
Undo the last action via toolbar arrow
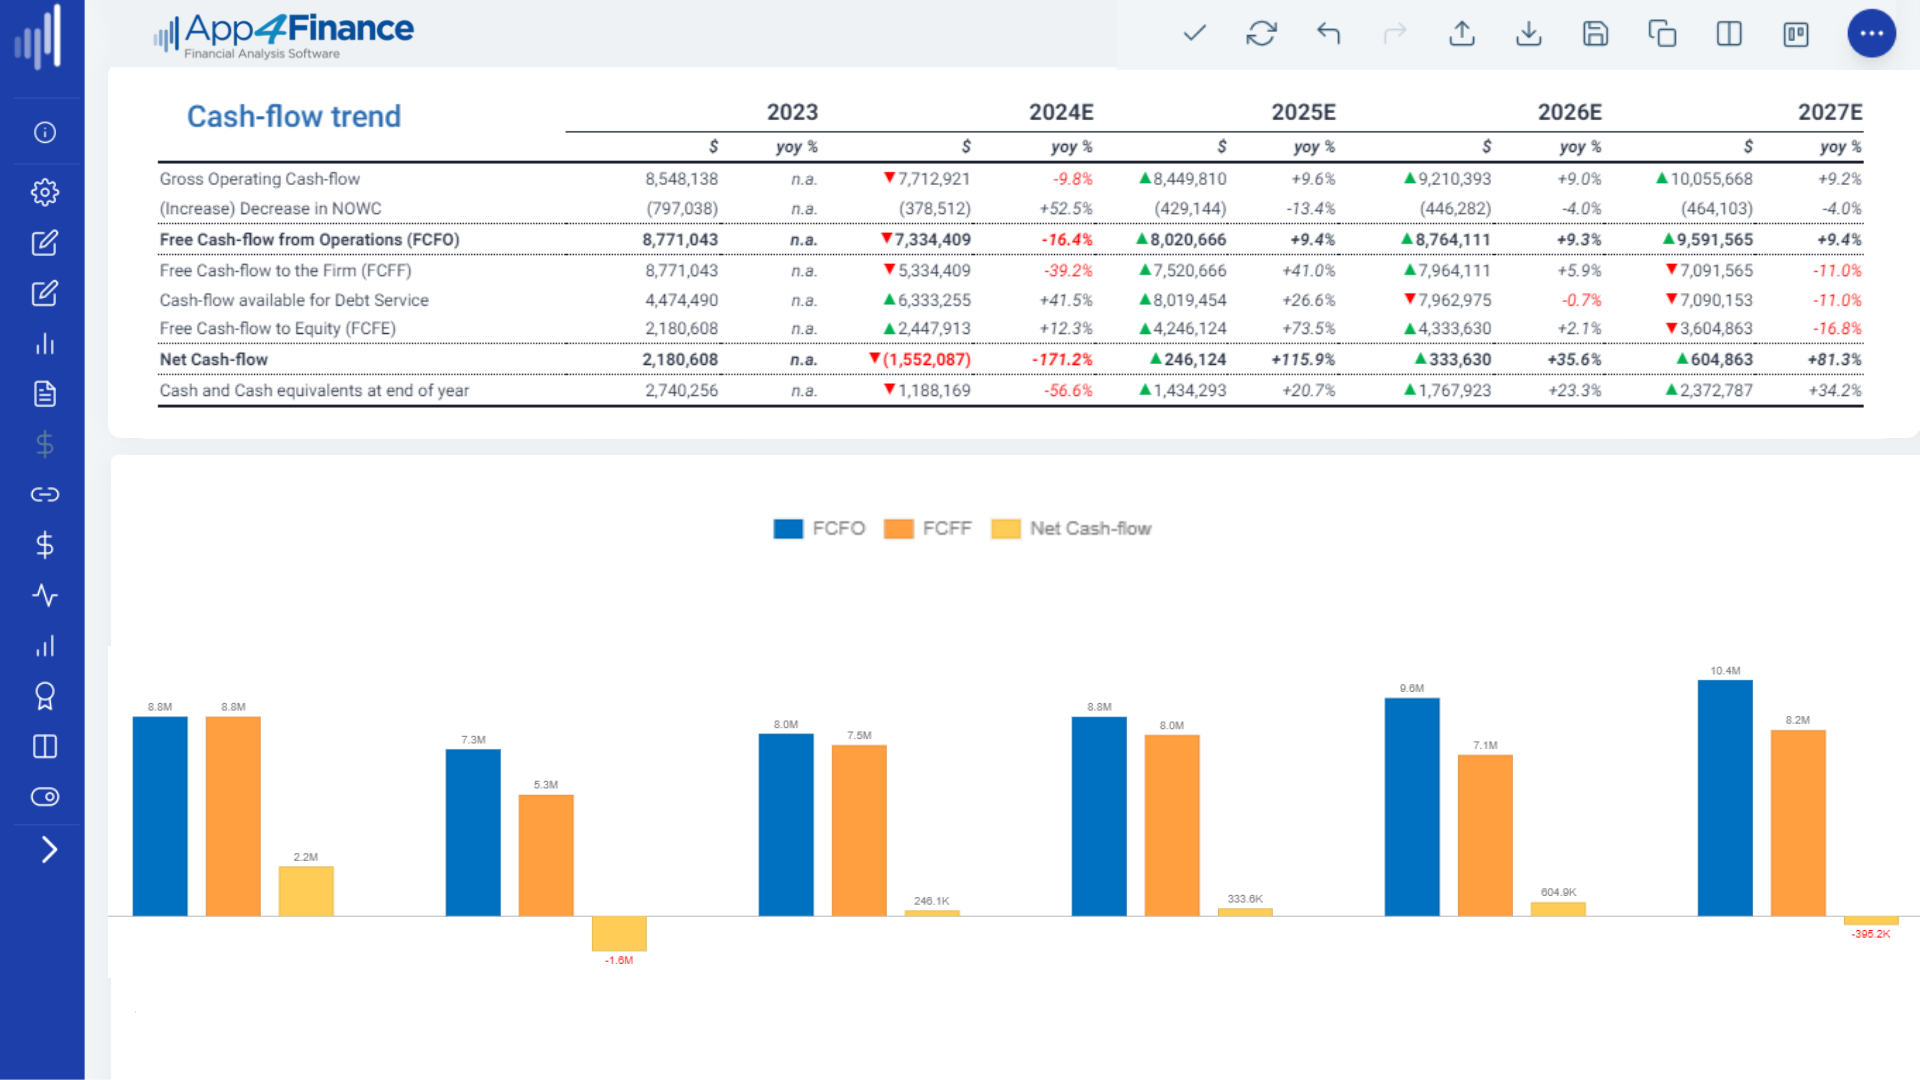coord(1329,33)
